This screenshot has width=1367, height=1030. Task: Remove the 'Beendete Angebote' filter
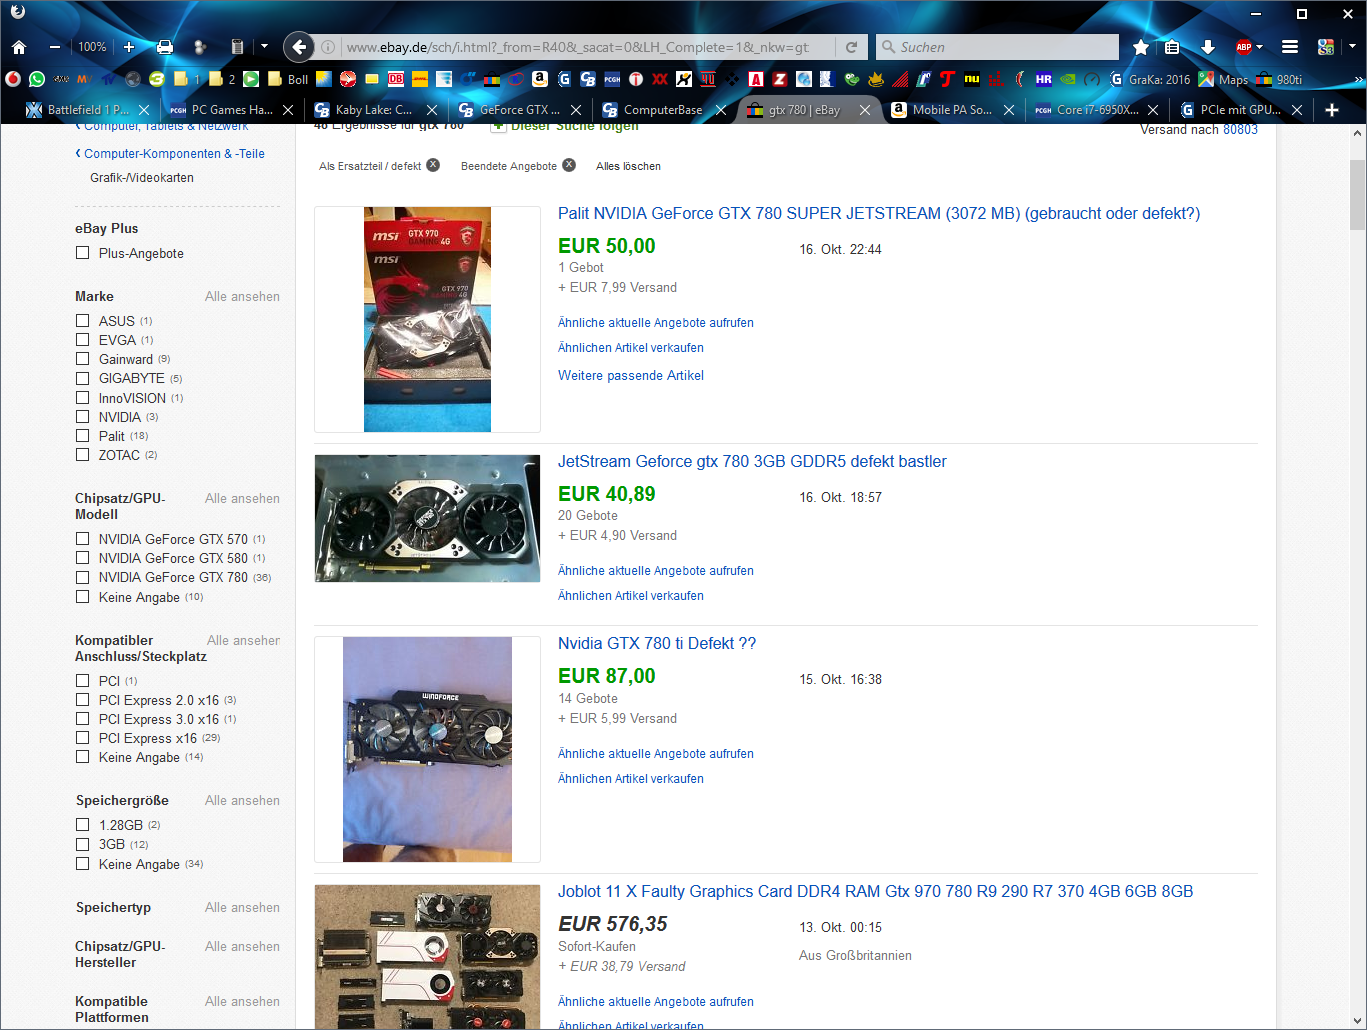click(x=569, y=165)
